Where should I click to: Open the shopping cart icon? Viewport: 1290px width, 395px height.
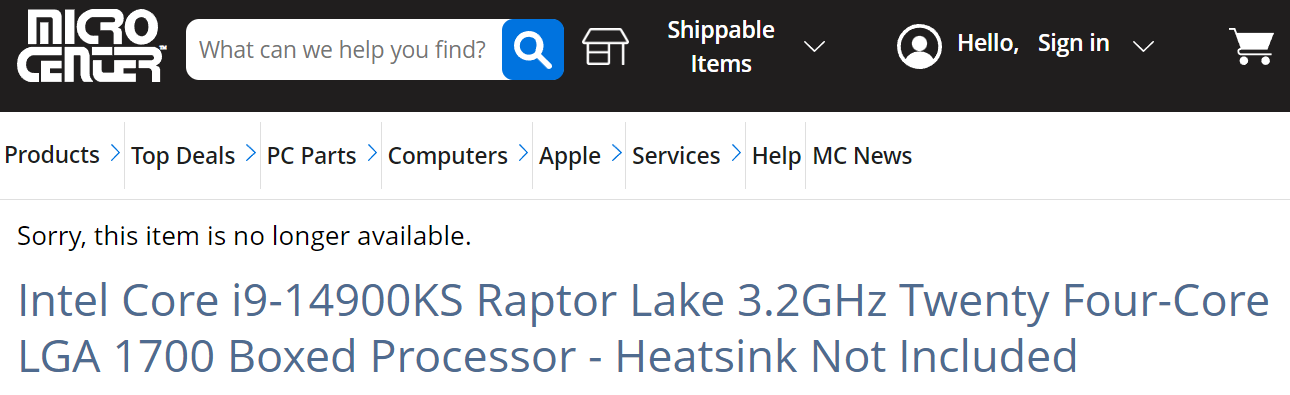point(1250,46)
